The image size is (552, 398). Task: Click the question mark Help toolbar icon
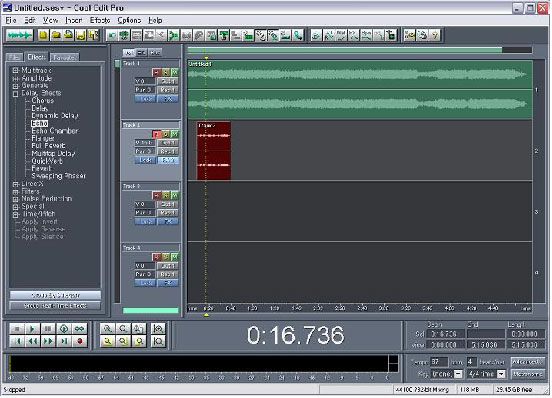[435, 35]
